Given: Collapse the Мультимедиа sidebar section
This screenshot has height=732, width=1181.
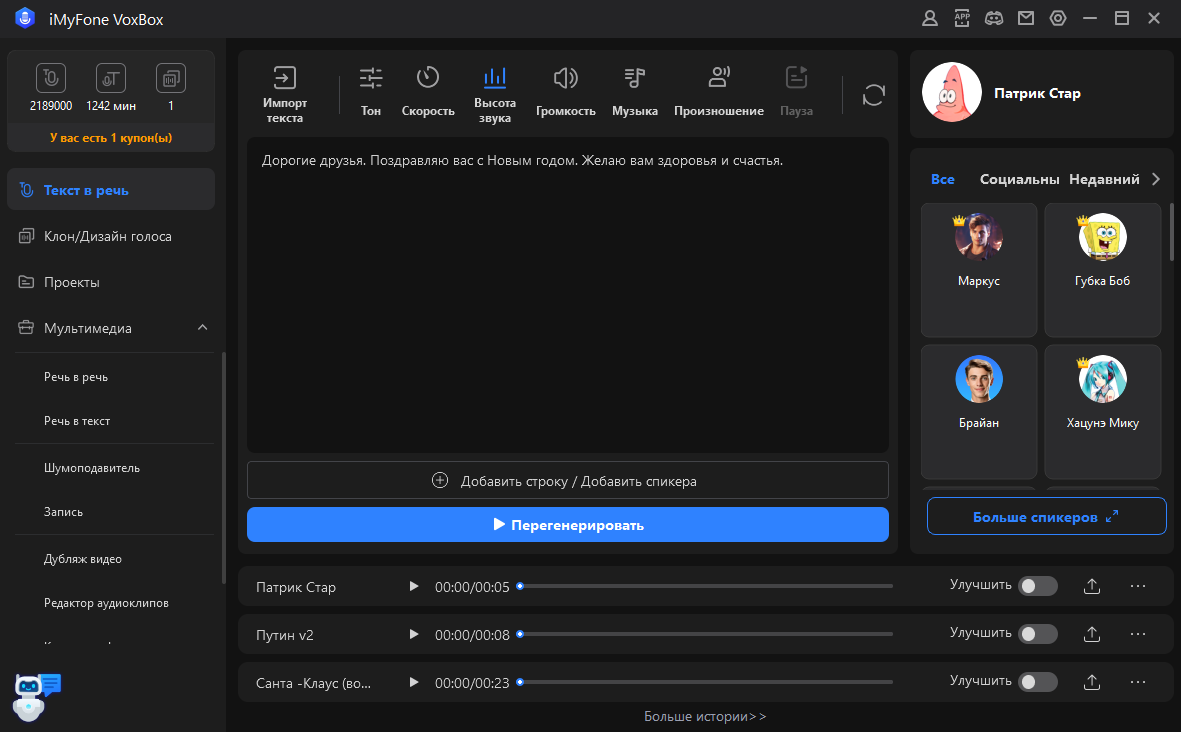Looking at the screenshot, I should pyautogui.click(x=202, y=328).
